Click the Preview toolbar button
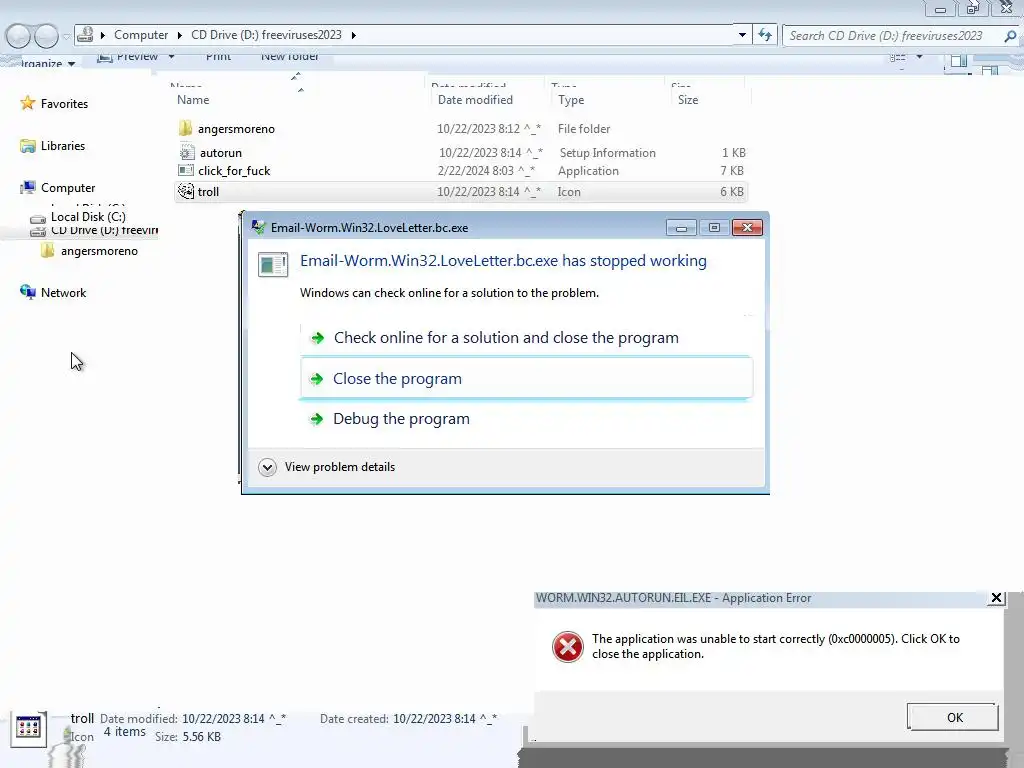This screenshot has width=1024, height=768. (x=128, y=57)
